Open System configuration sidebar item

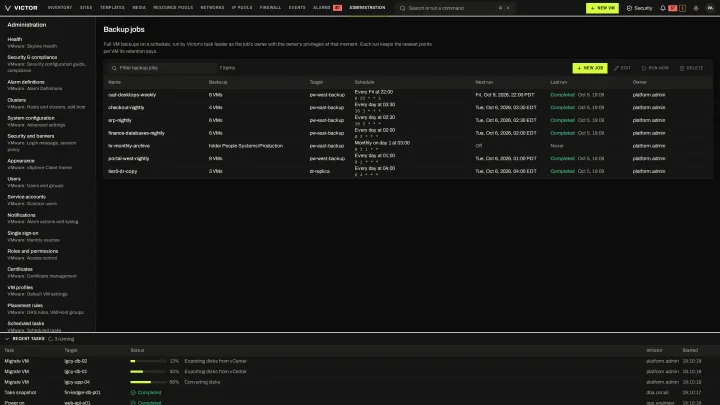click(47, 121)
